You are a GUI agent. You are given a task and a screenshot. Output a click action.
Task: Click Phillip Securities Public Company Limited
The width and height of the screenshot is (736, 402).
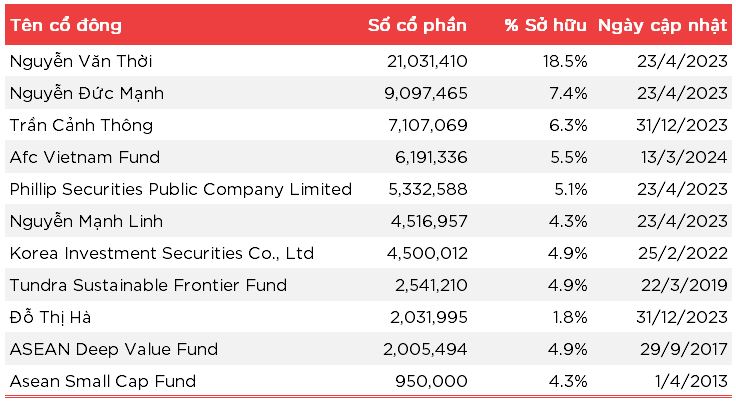coord(180,189)
